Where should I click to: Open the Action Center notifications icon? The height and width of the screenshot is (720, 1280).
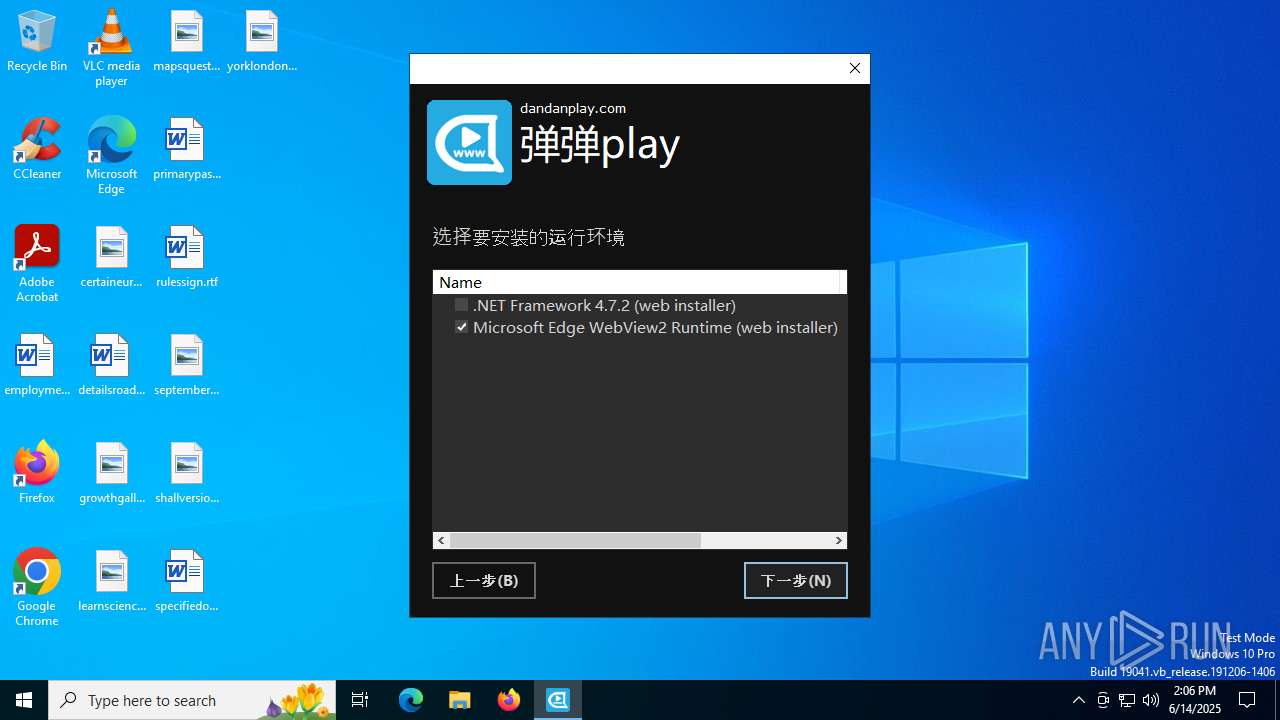tap(1247, 700)
